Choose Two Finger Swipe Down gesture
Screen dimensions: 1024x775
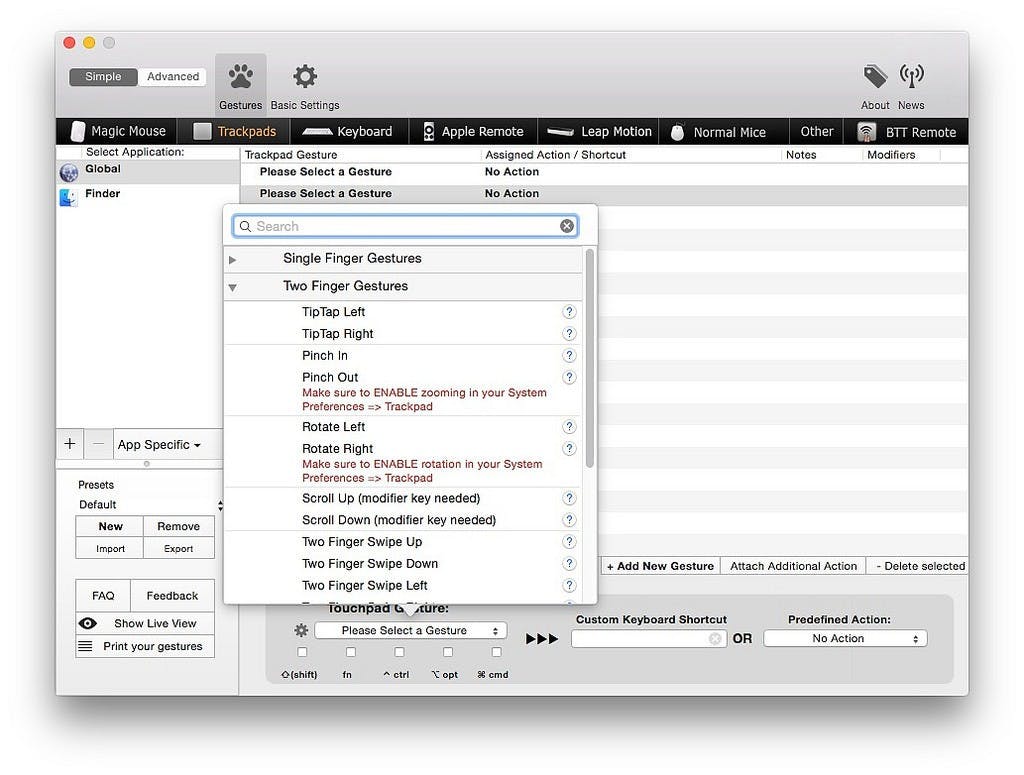[x=370, y=563]
